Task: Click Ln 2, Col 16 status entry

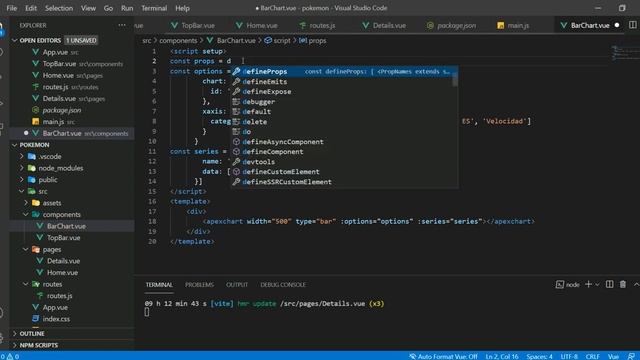Action: (x=502, y=356)
